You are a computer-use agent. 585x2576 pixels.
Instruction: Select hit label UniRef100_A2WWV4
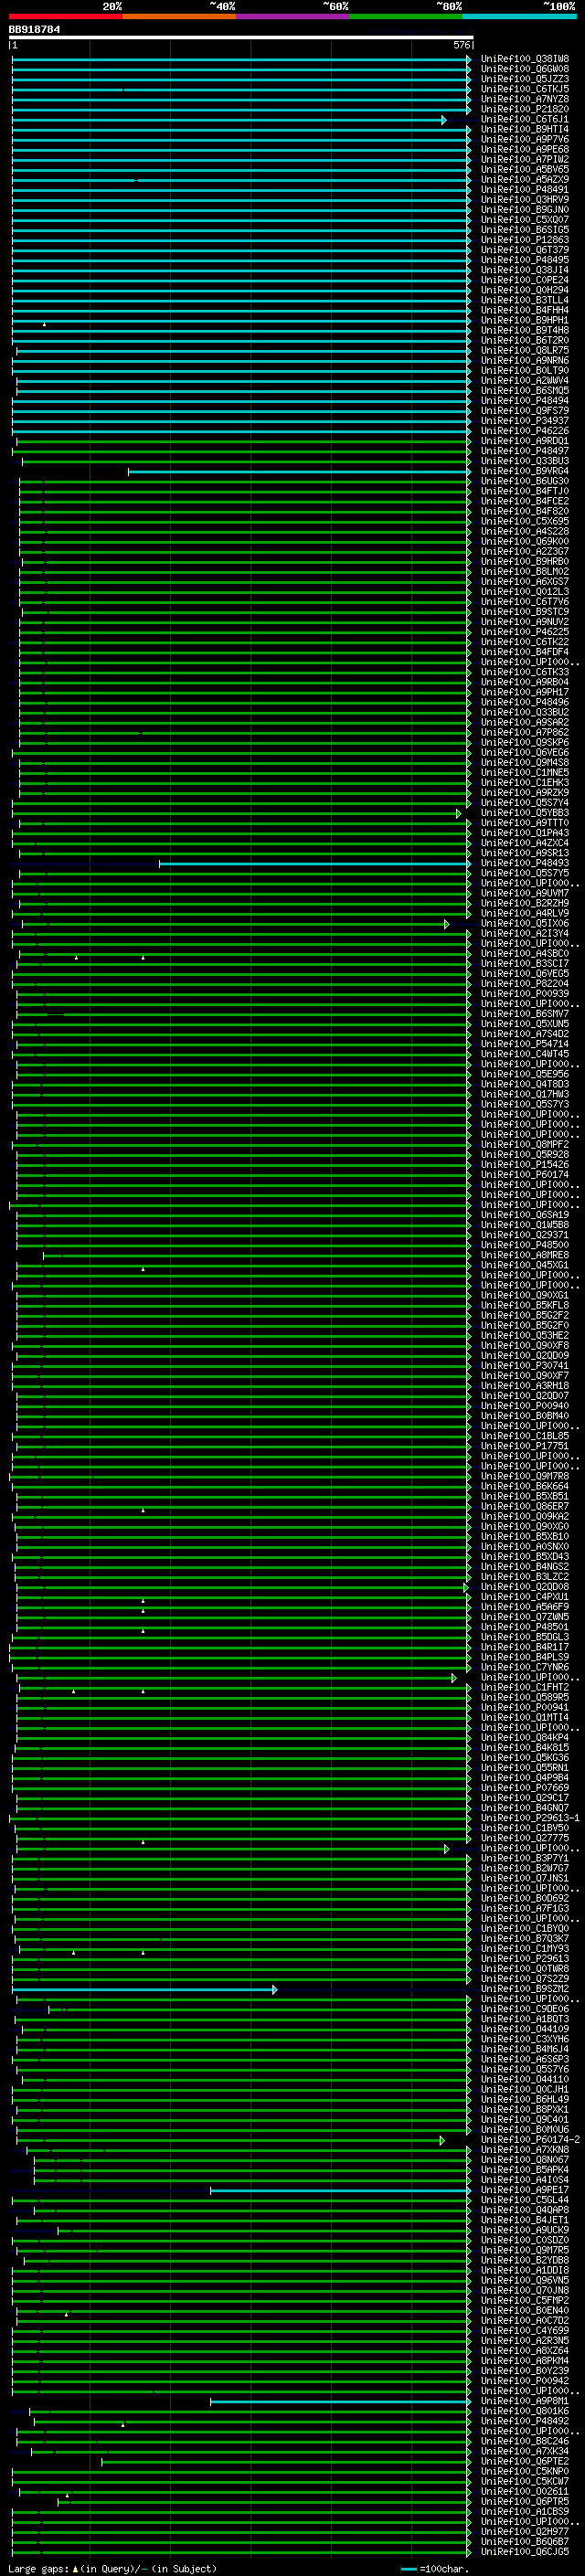pyautogui.click(x=525, y=381)
